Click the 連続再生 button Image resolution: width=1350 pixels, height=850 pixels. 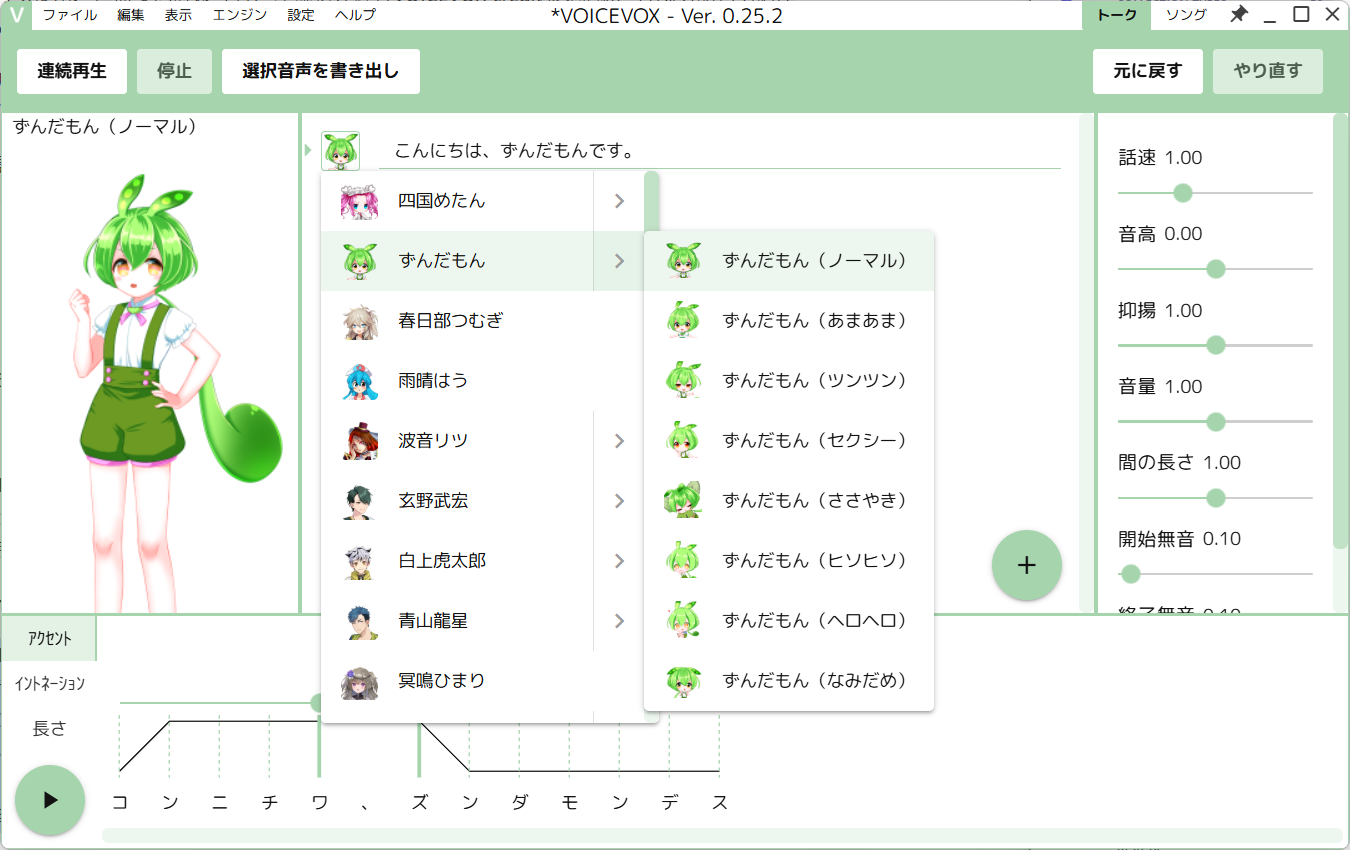tap(72, 71)
